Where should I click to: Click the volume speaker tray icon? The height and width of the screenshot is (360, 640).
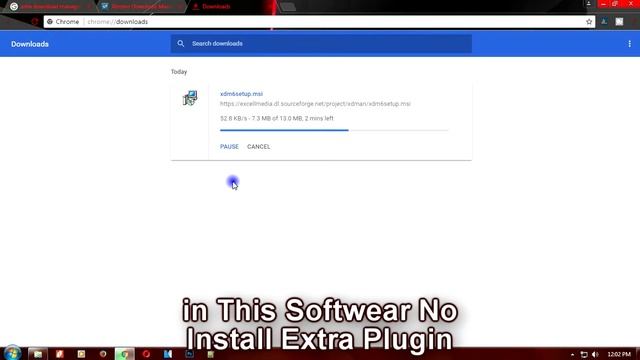pyautogui.click(x=595, y=354)
